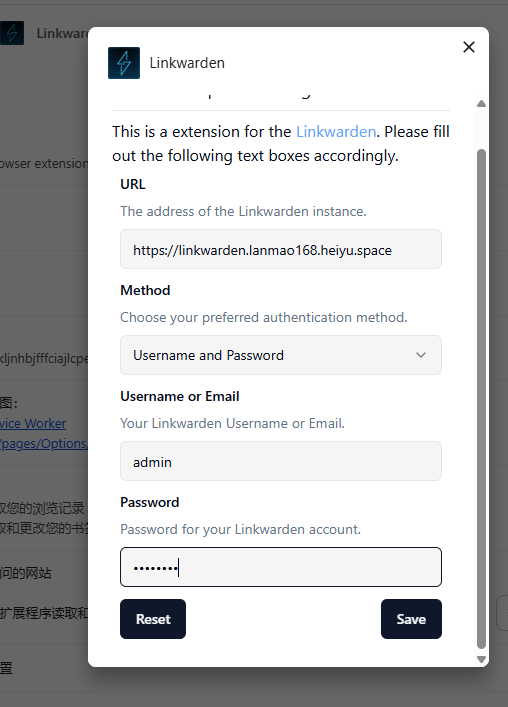
Task: Click the scrollbar up arrow
Action: tap(481, 104)
